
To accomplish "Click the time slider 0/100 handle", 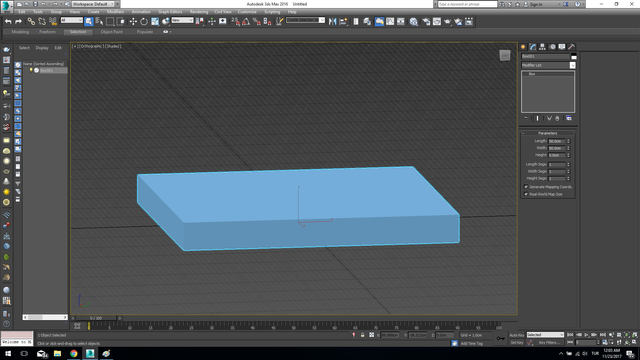I will coord(96,318).
